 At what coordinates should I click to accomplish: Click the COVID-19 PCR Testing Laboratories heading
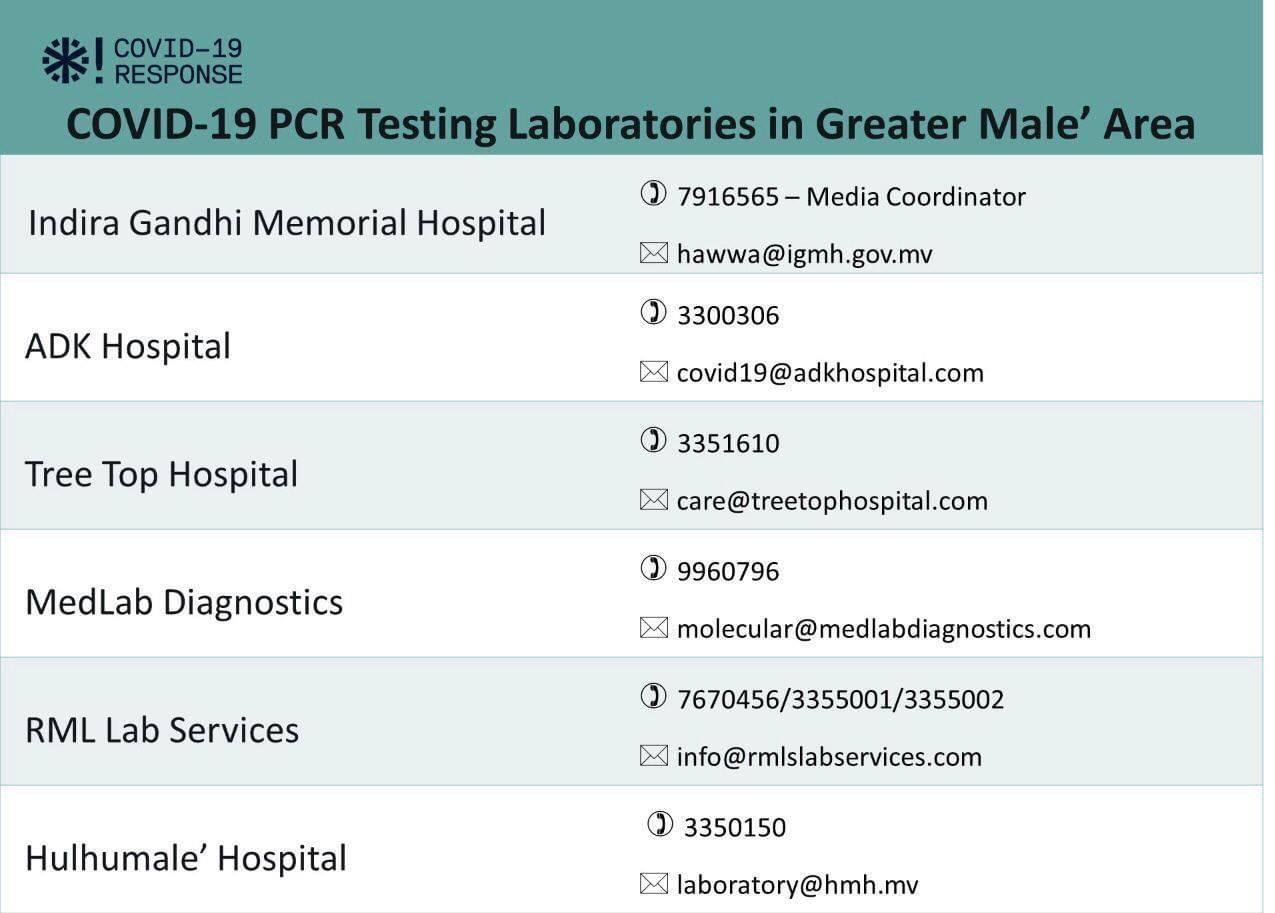(631, 124)
